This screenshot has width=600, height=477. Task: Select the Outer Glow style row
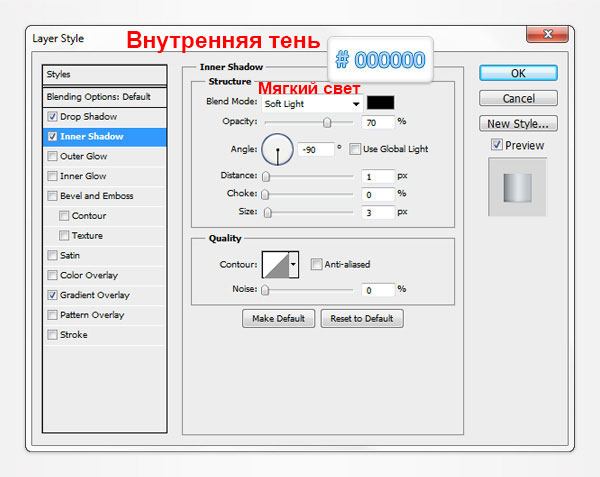105,156
